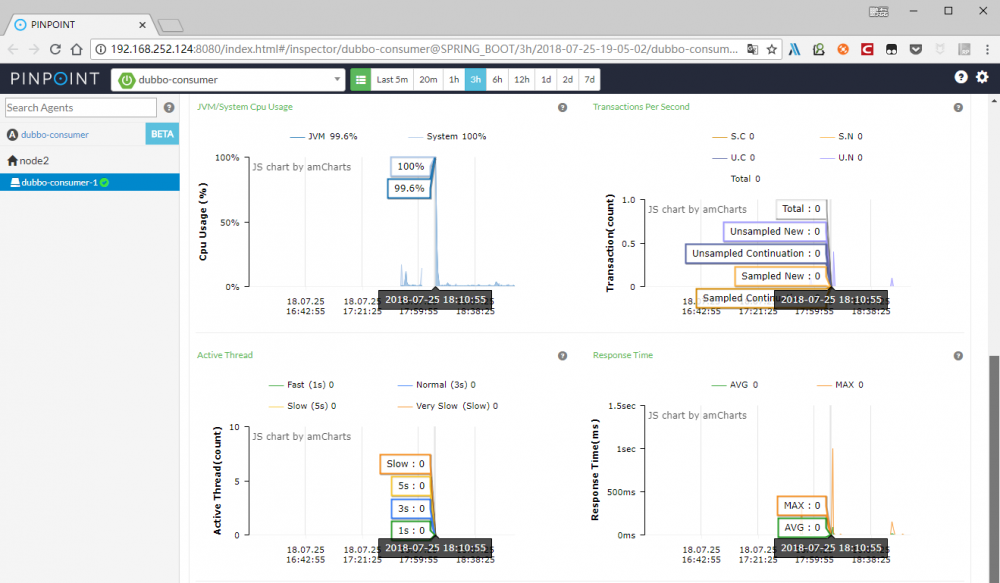The image size is (1000, 583).
Task: Click the Pocket extension icon
Action: [916, 49]
